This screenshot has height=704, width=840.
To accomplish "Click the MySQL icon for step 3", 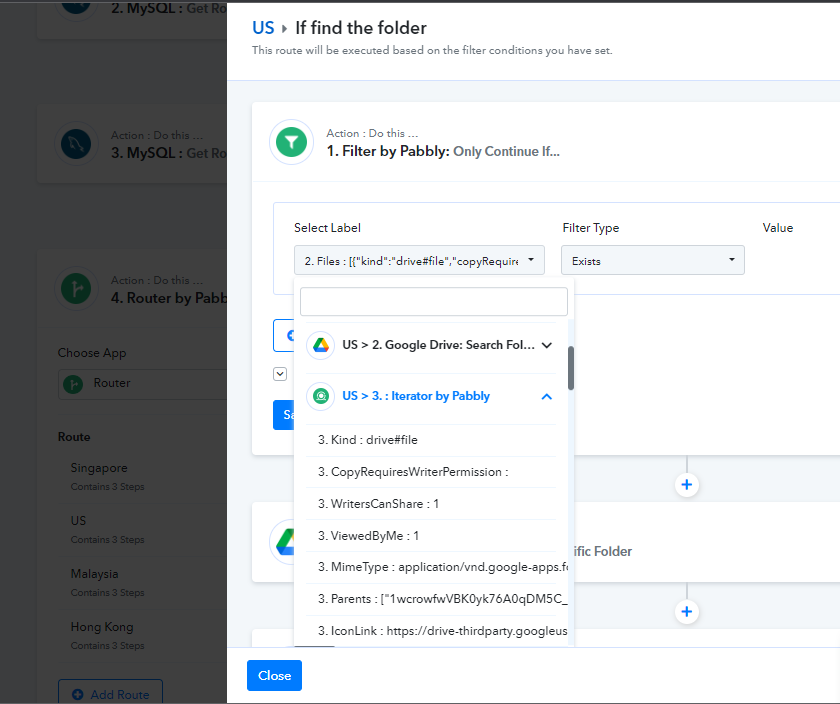I will [76, 144].
